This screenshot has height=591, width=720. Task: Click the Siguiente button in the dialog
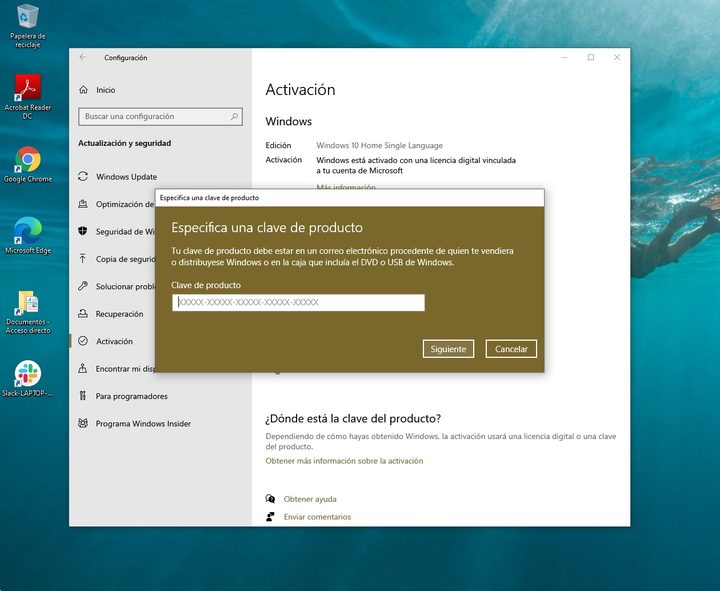click(448, 349)
